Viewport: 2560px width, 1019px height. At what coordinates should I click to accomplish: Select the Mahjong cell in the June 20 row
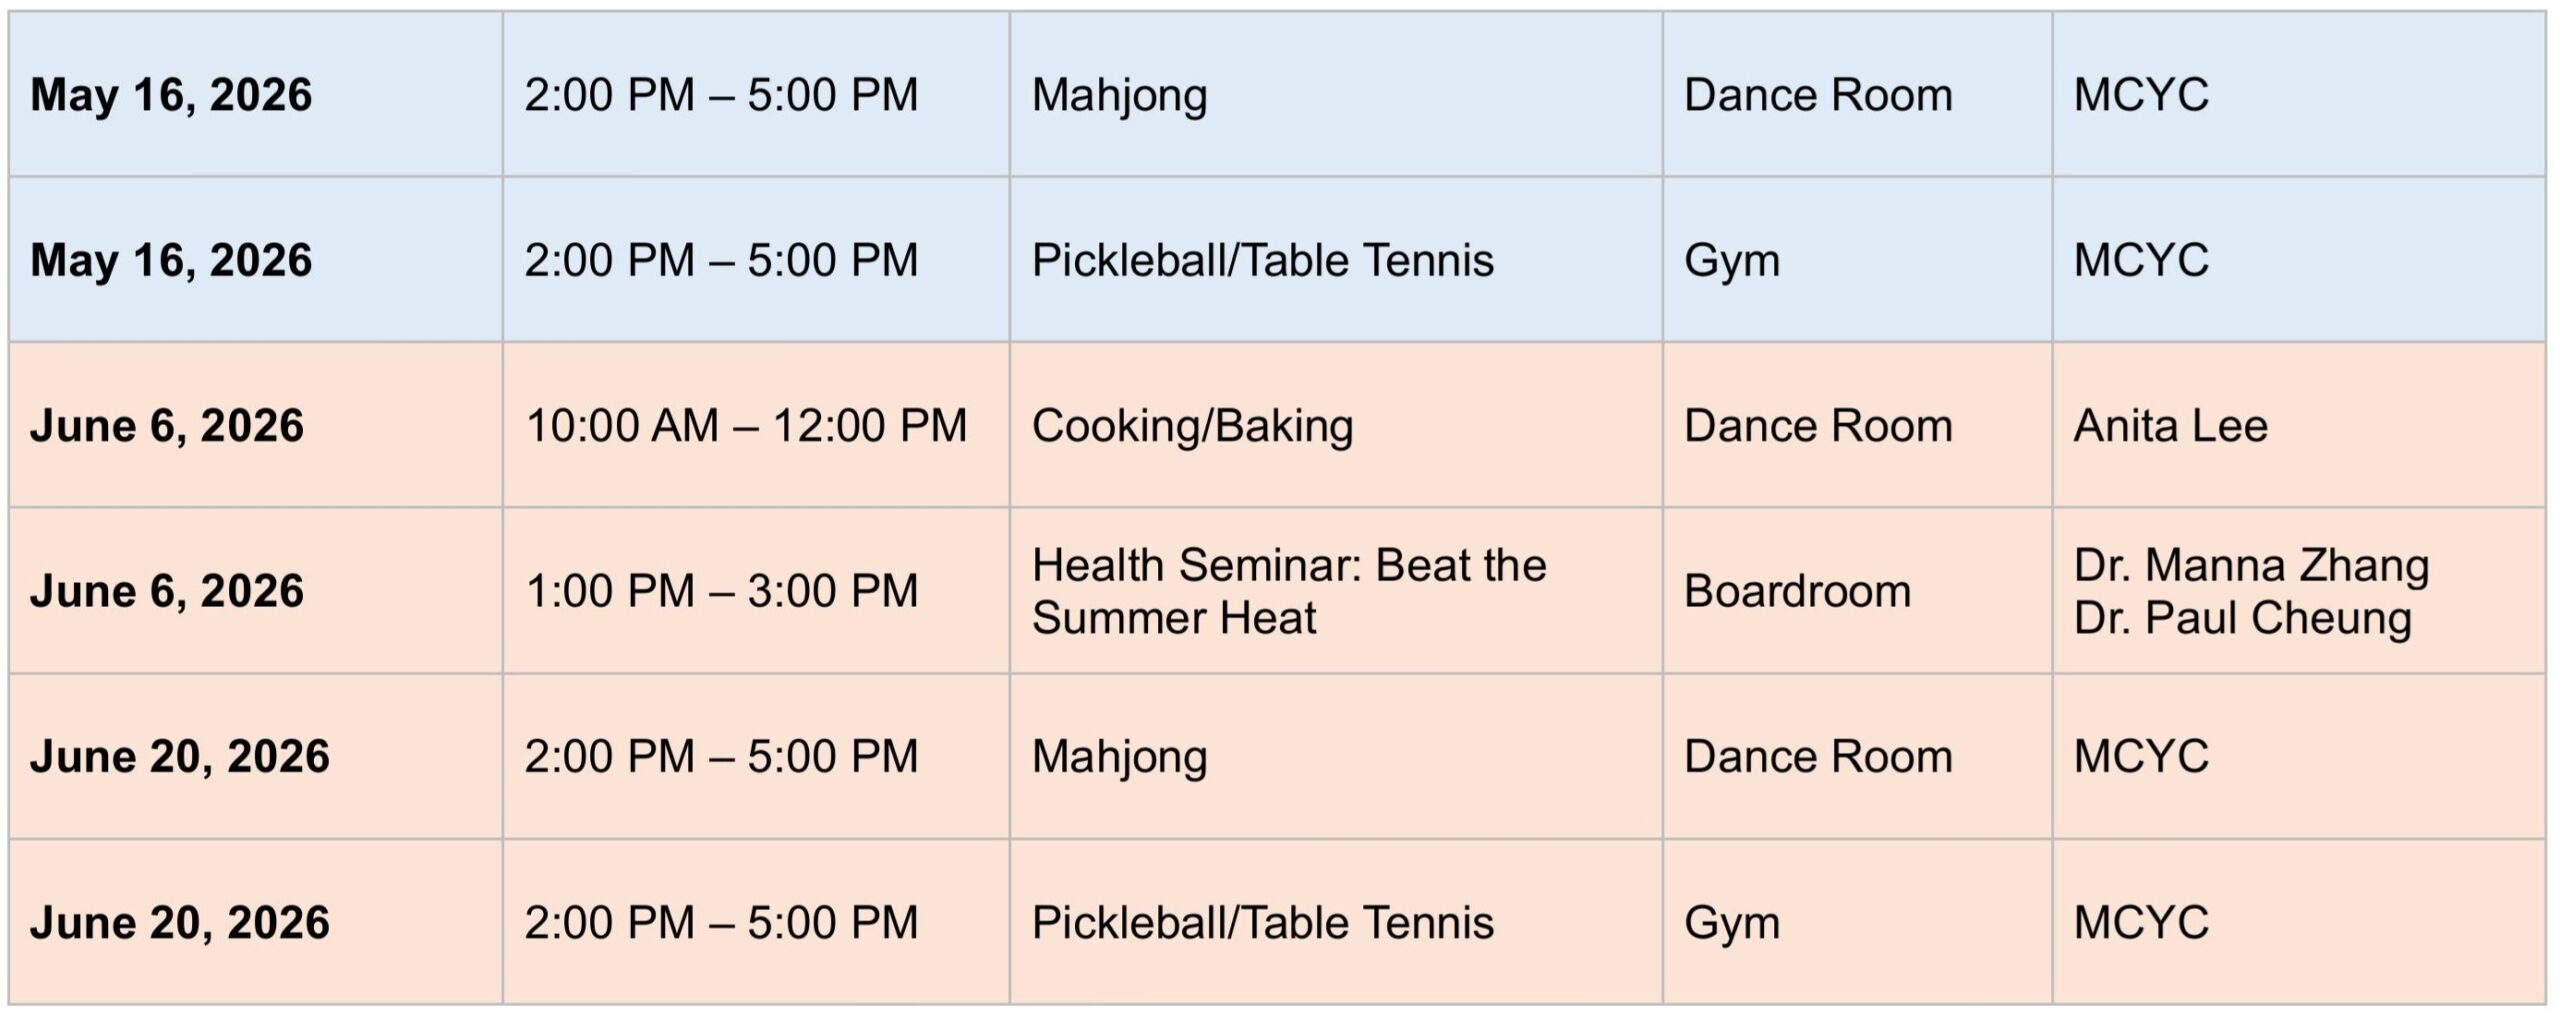1119,757
